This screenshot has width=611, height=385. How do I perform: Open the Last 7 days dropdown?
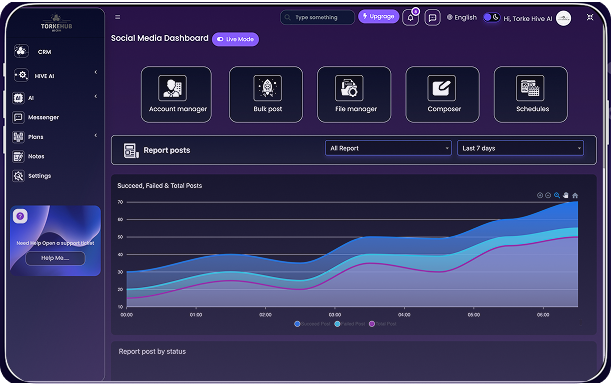pos(520,148)
